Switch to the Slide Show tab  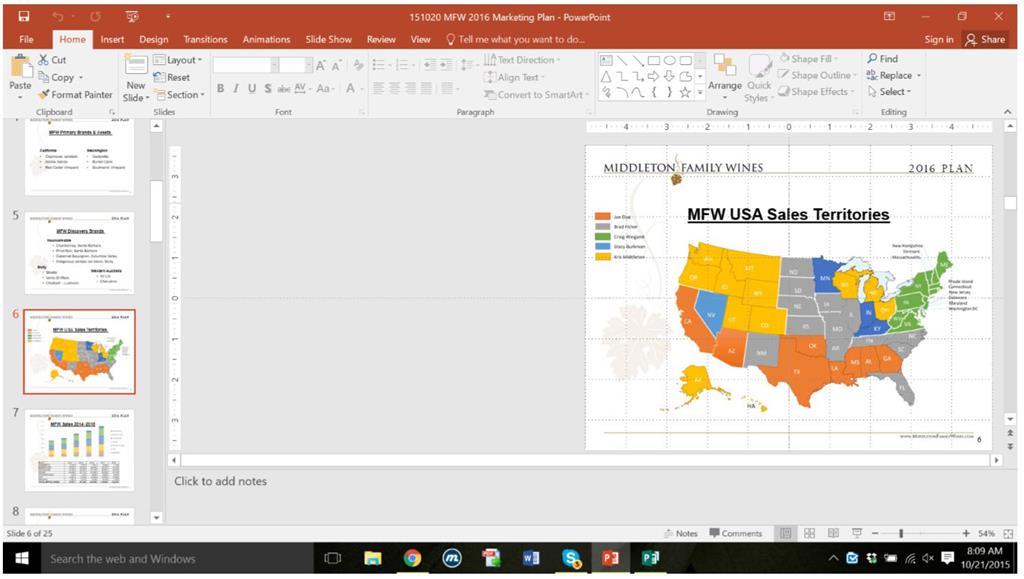328,39
